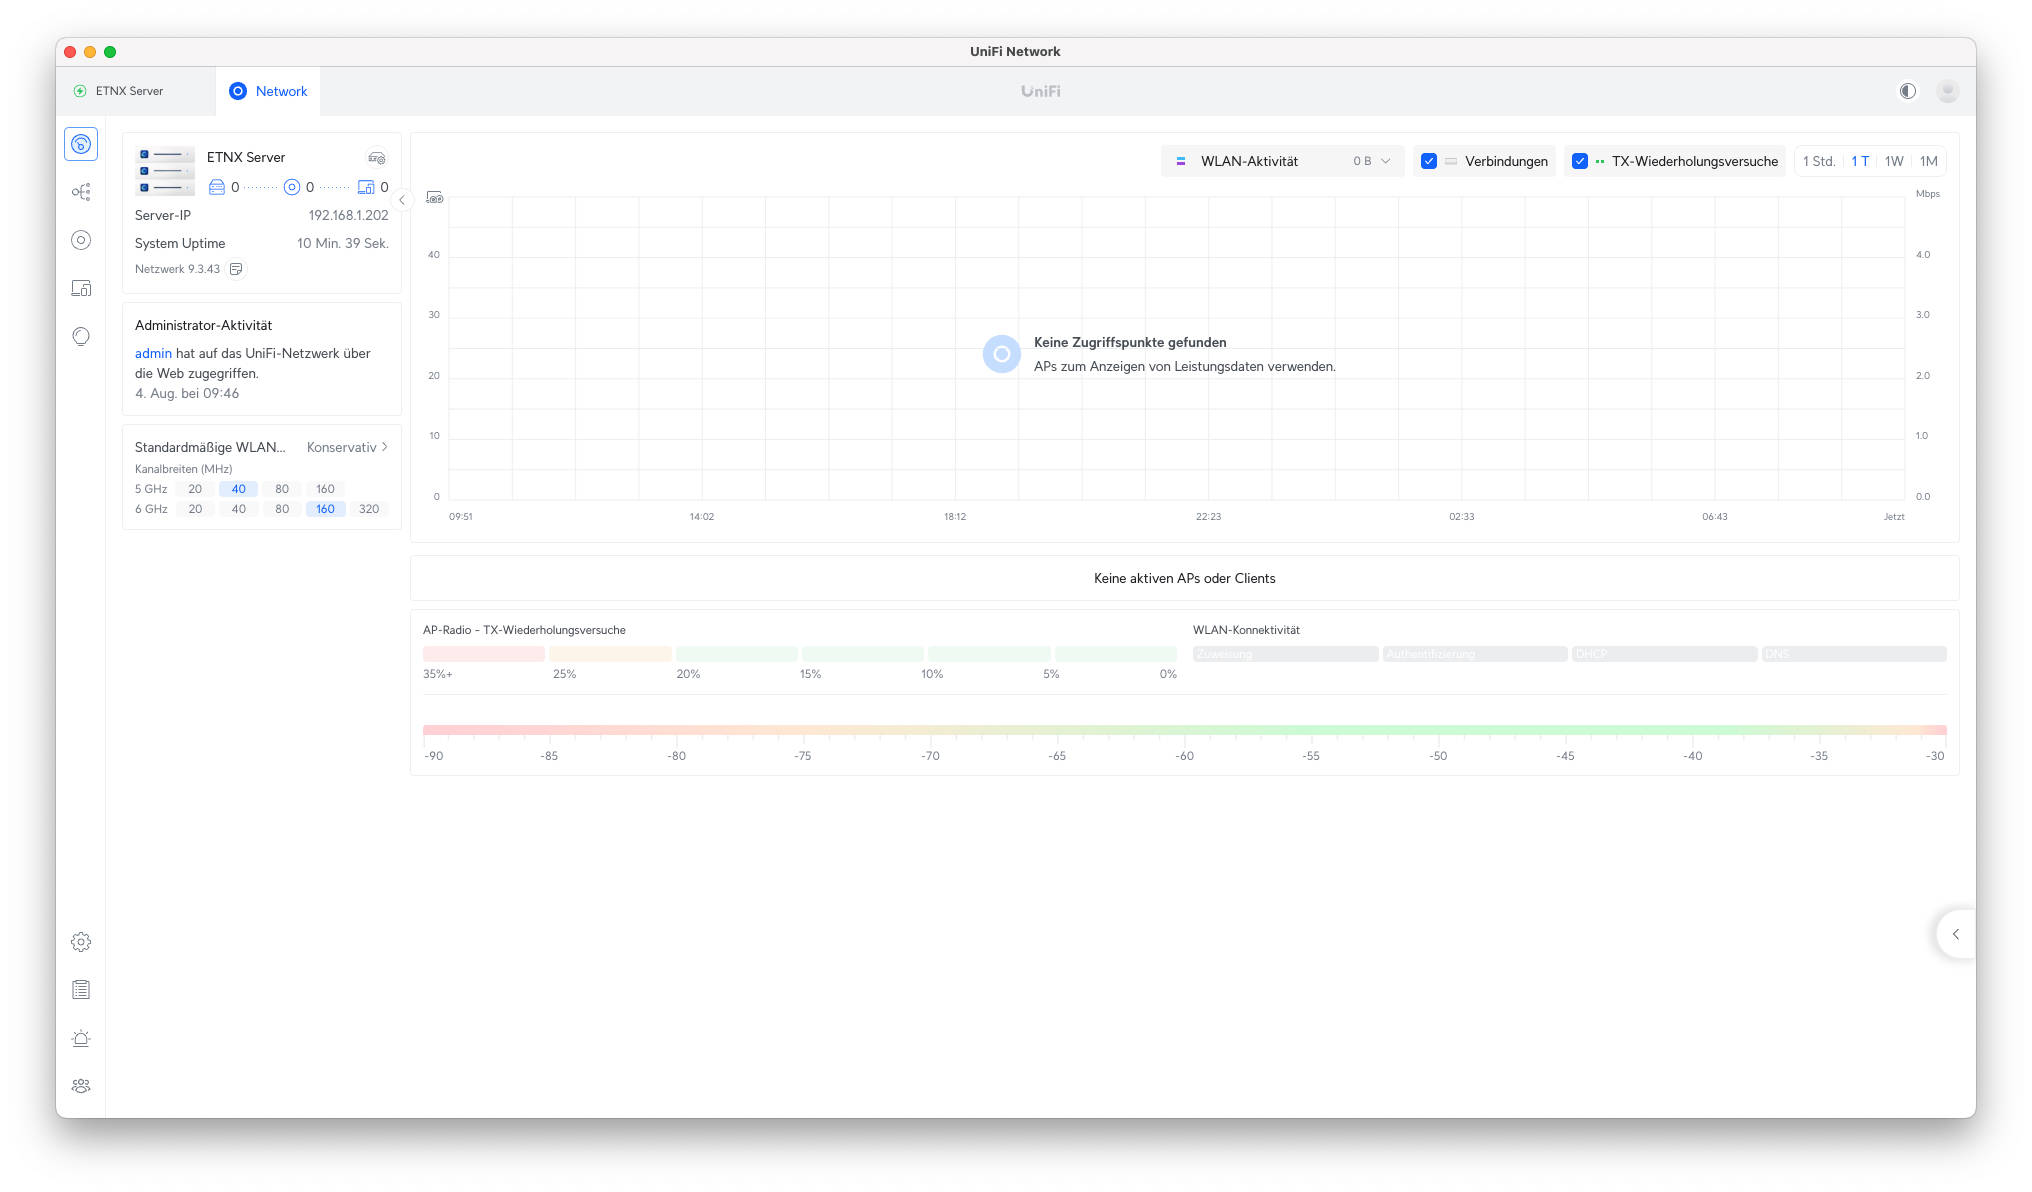Switch to the Network tab
This screenshot has width=2032, height=1192.
pyautogui.click(x=268, y=91)
